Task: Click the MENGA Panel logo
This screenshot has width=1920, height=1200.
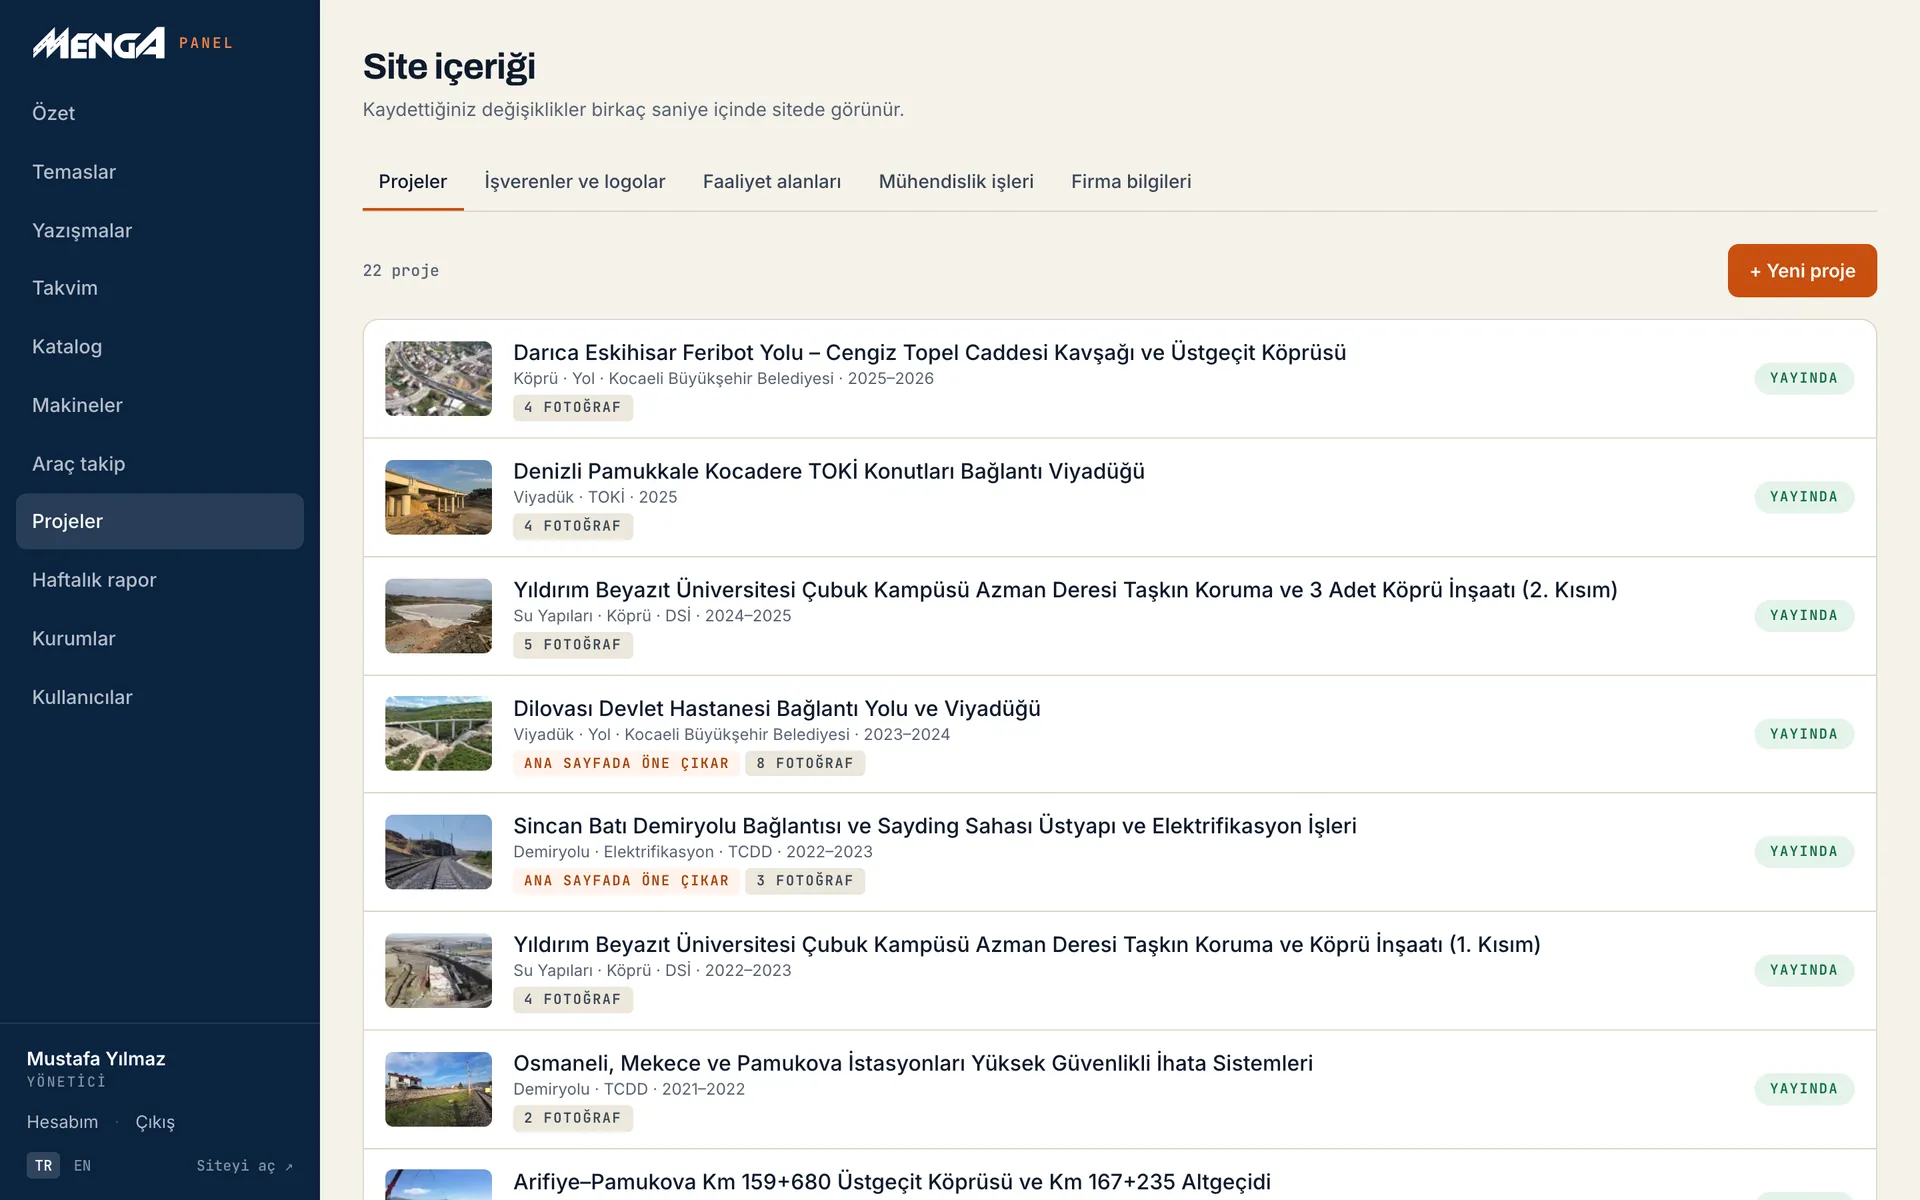Action: (x=133, y=43)
